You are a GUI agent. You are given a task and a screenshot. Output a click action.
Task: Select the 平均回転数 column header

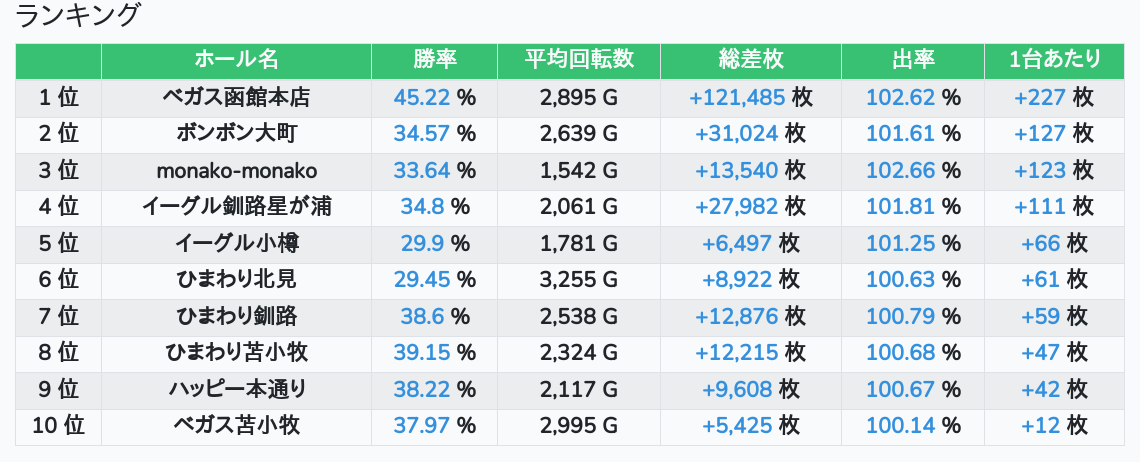[x=579, y=60]
